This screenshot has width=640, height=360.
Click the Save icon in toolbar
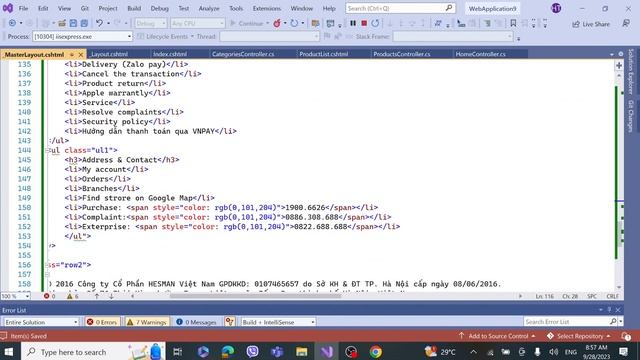73,24
